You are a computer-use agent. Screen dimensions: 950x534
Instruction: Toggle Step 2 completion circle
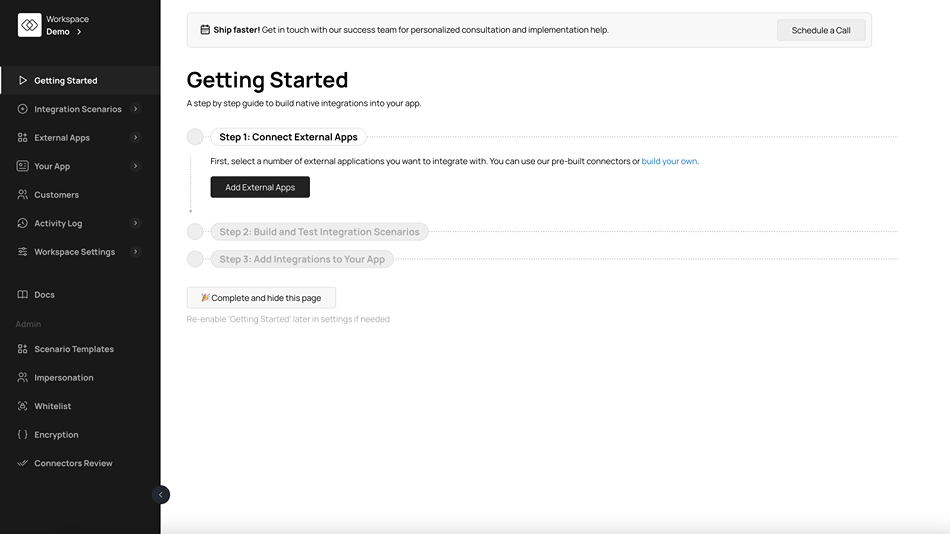pos(195,232)
